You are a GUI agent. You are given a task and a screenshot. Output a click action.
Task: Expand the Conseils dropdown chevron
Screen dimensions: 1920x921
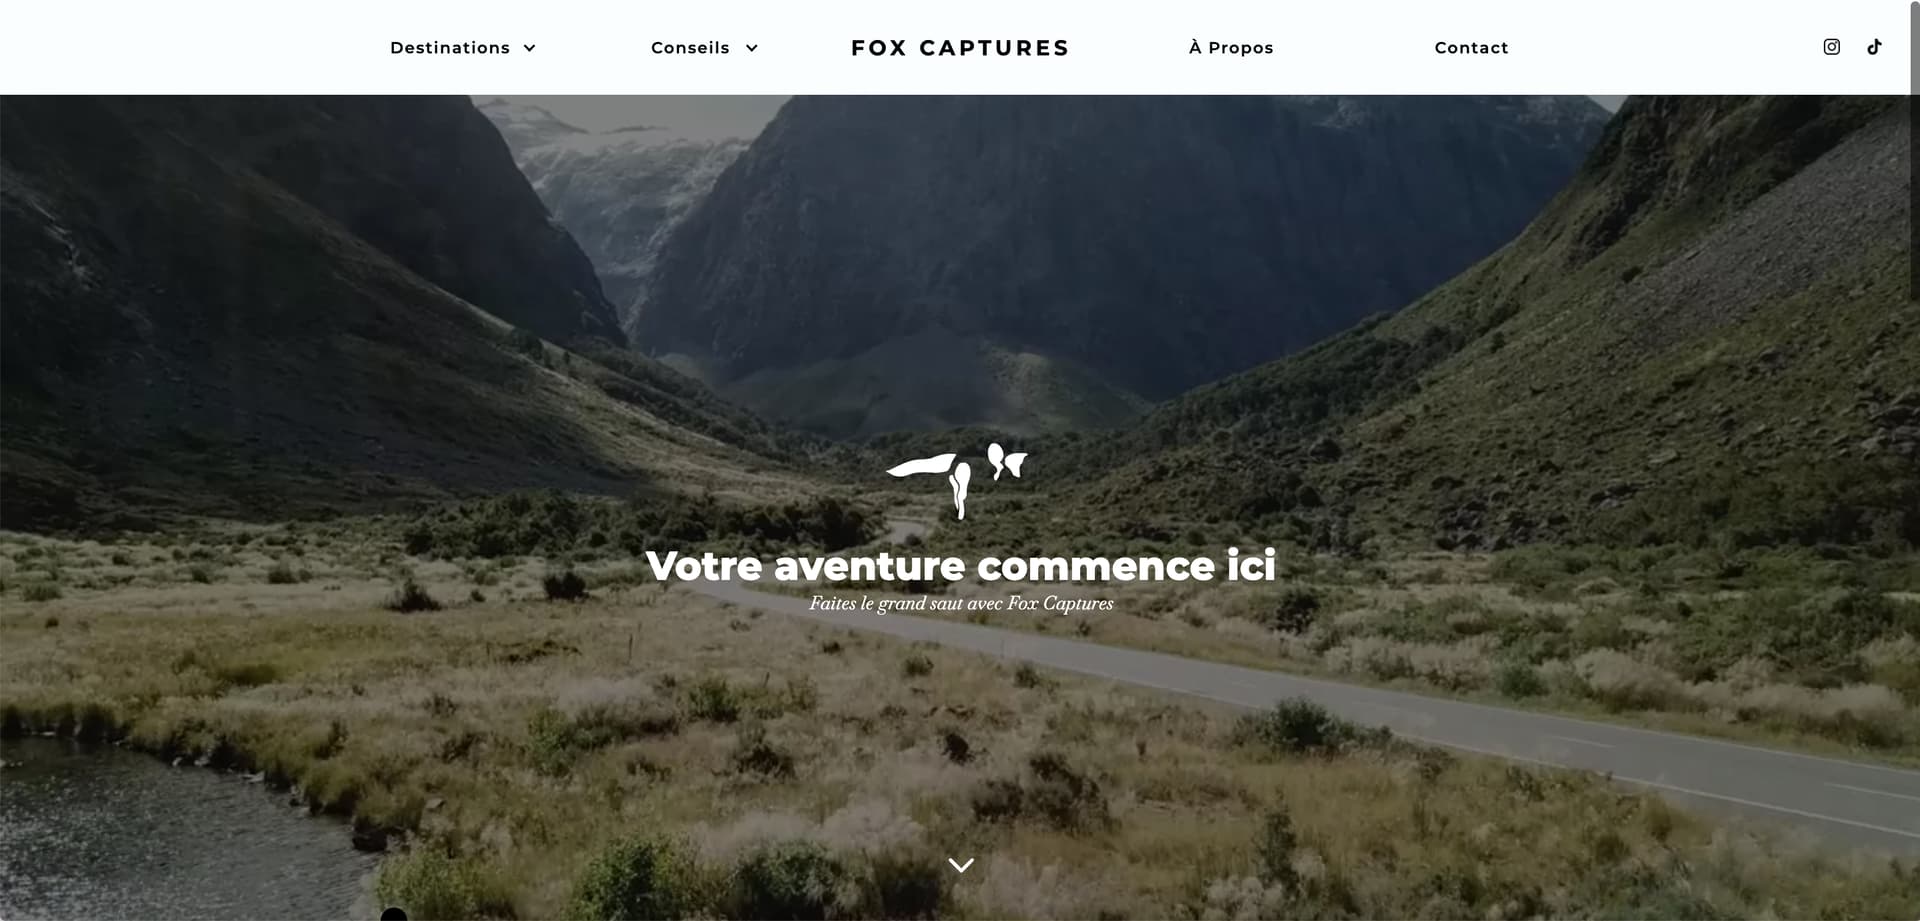pyautogui.click(x=752, y=48)
